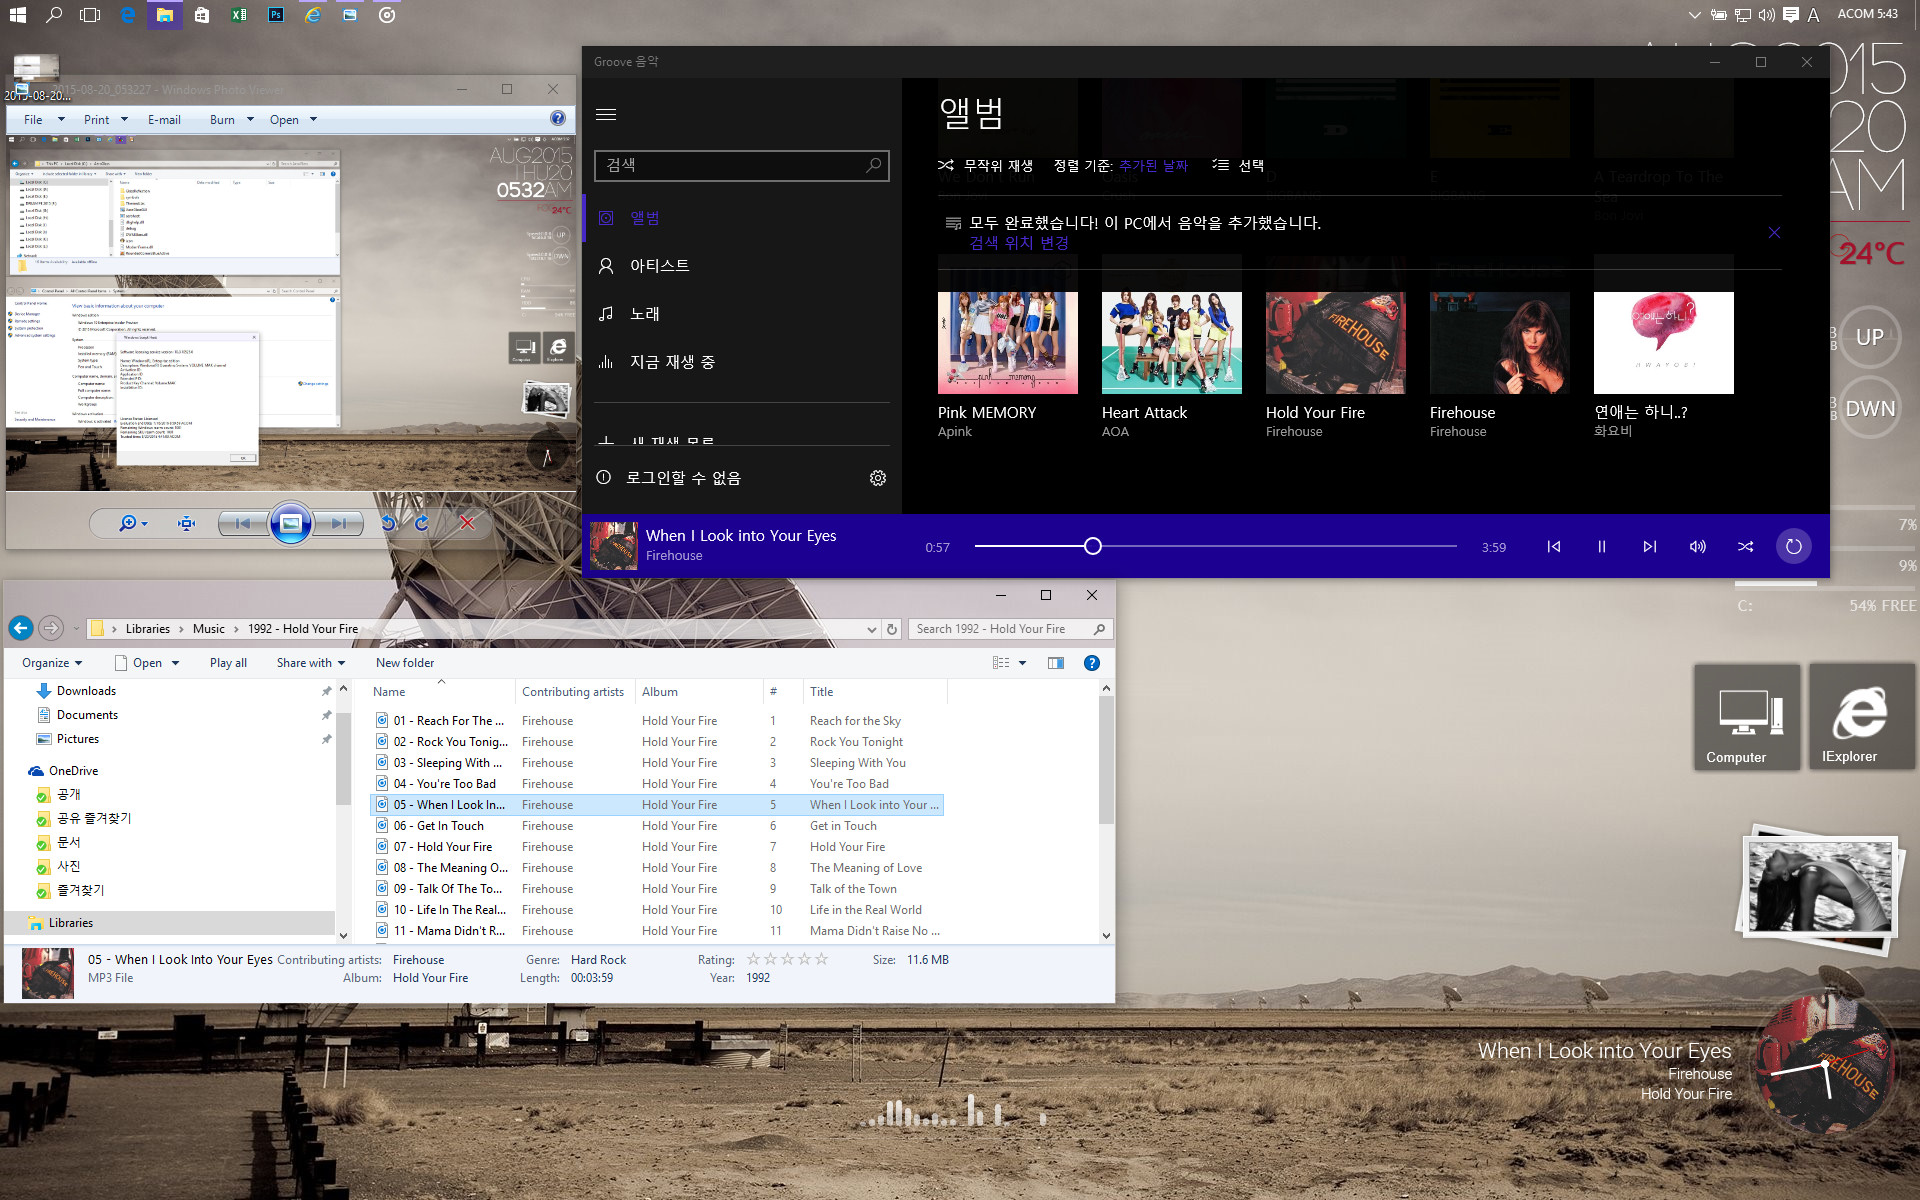Select file 07 - Hold Your Fire
This screenshot has height=1200, width=1920.
pyautogui.click(x=658, y=847)
